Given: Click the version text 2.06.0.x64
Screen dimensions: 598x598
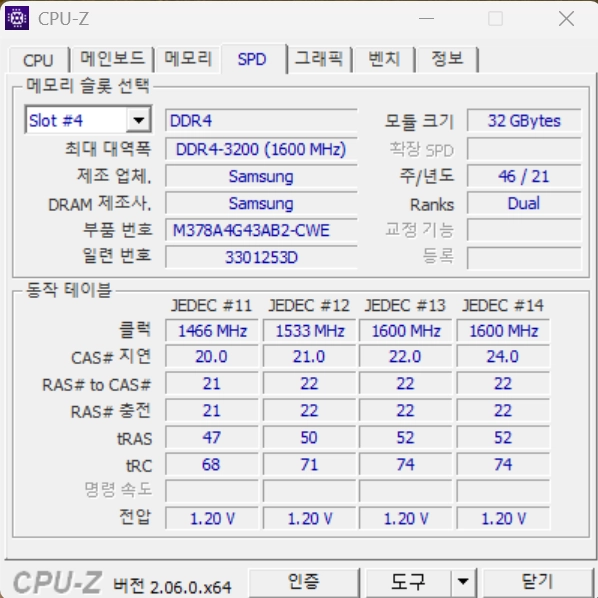Looking at the screenshot, I should click(191, 587).
